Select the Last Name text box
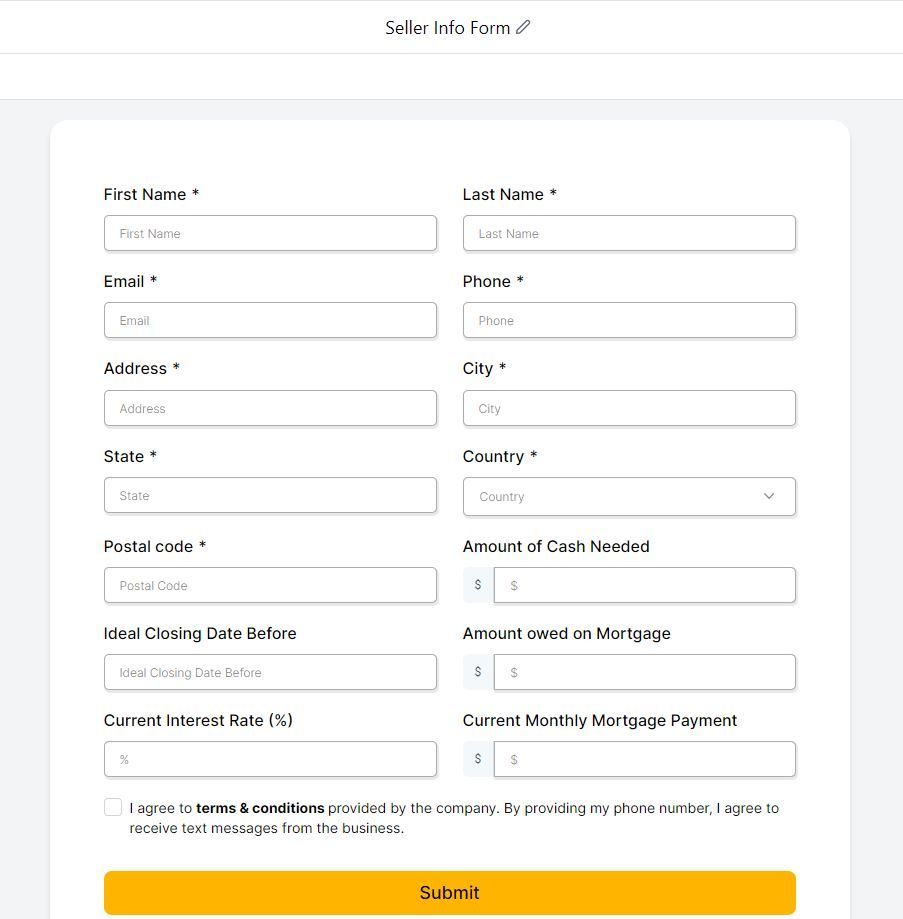The width and height of the screenshot is (903, 919). (629, 233)
